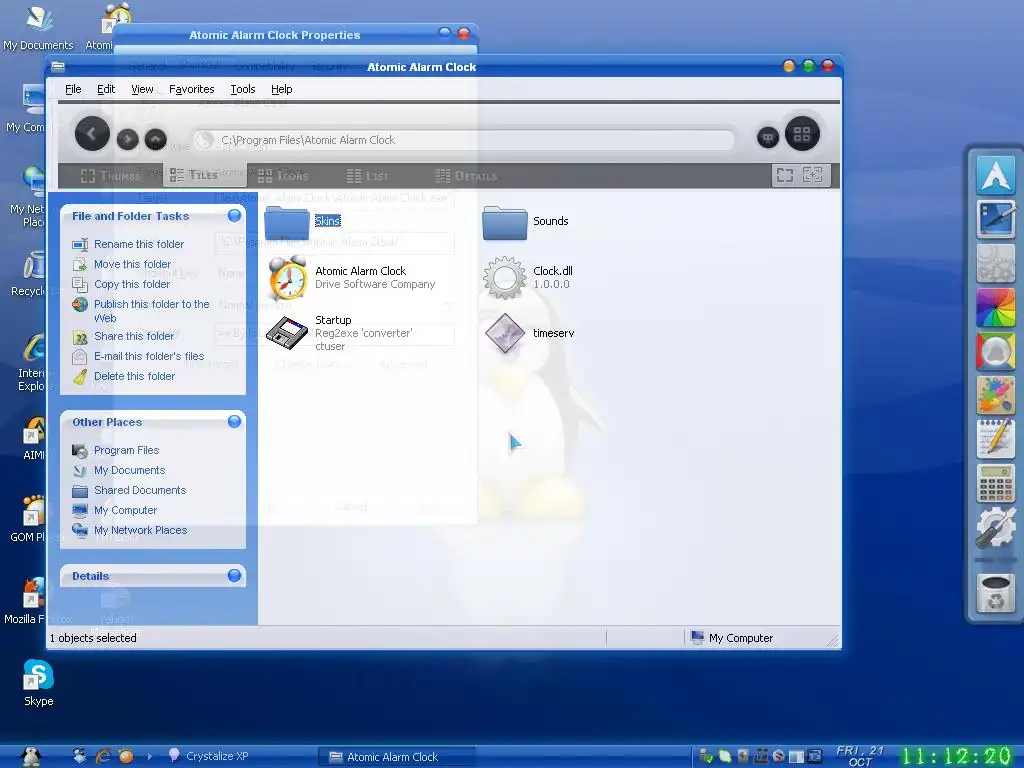This screenshot has height=768, width=1024.
Task: Collapse the File and Folder Tasks panel
Action: tap(234, 216)
